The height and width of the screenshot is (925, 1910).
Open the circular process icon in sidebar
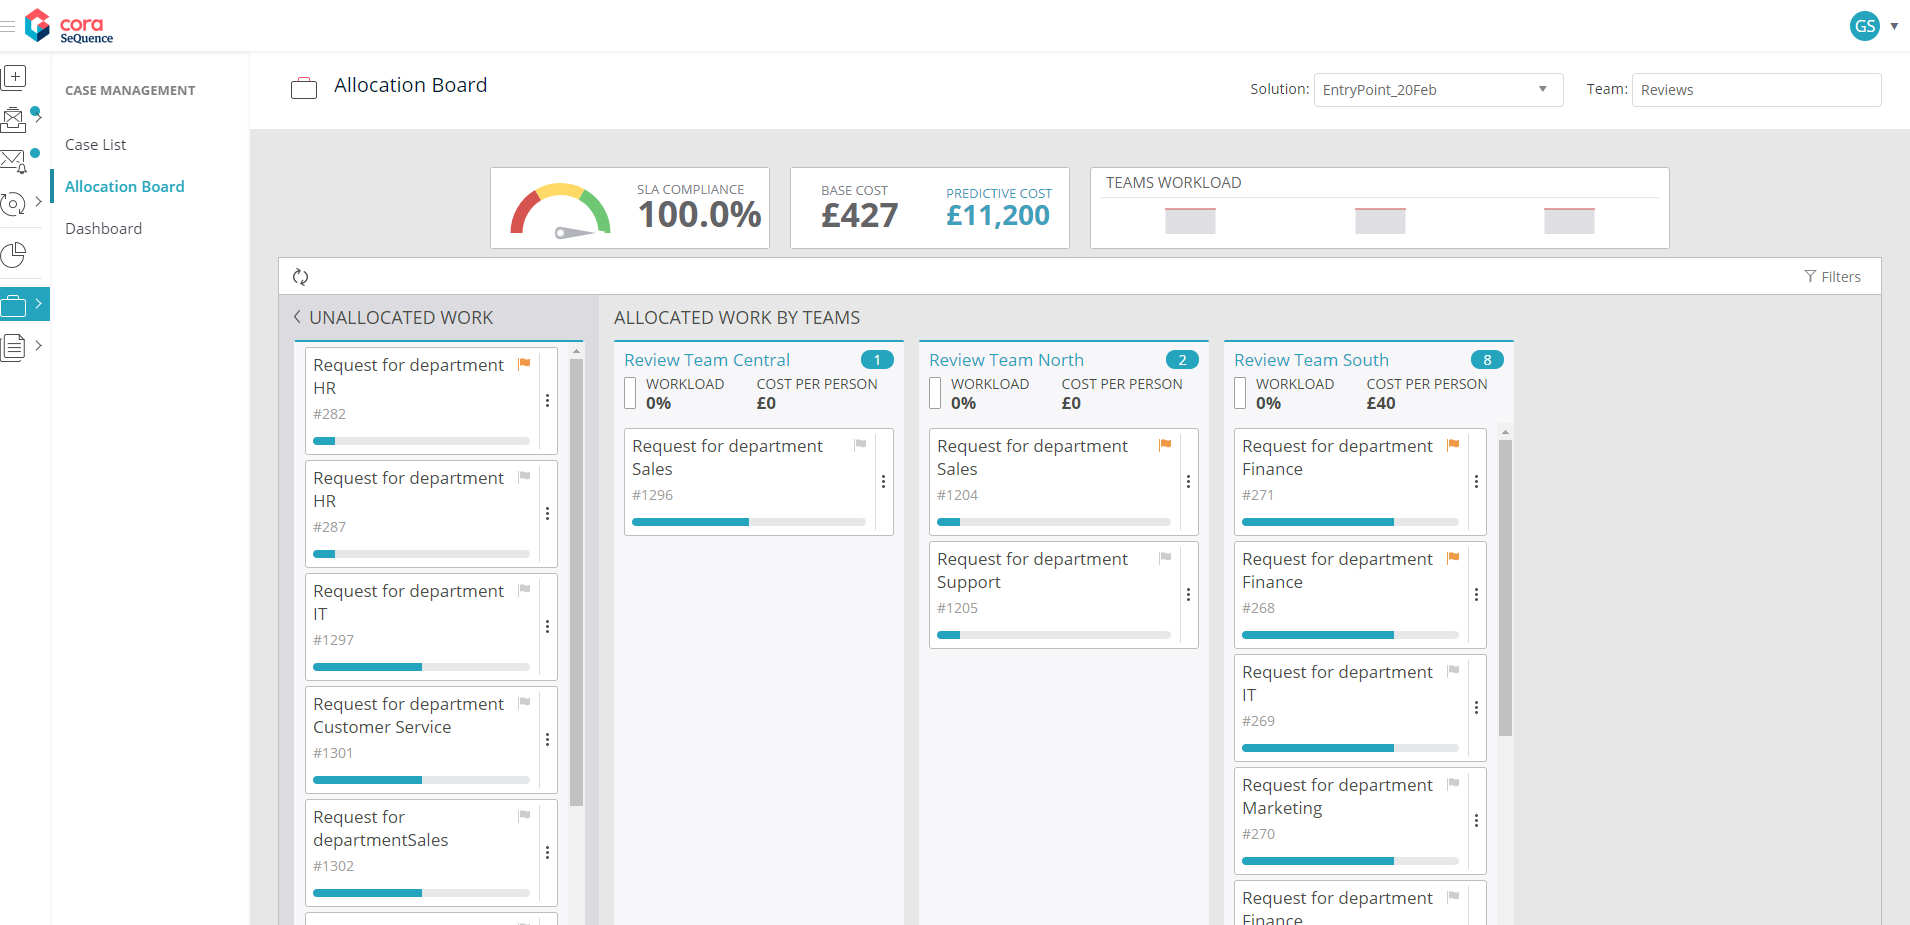tap(13, 204)
